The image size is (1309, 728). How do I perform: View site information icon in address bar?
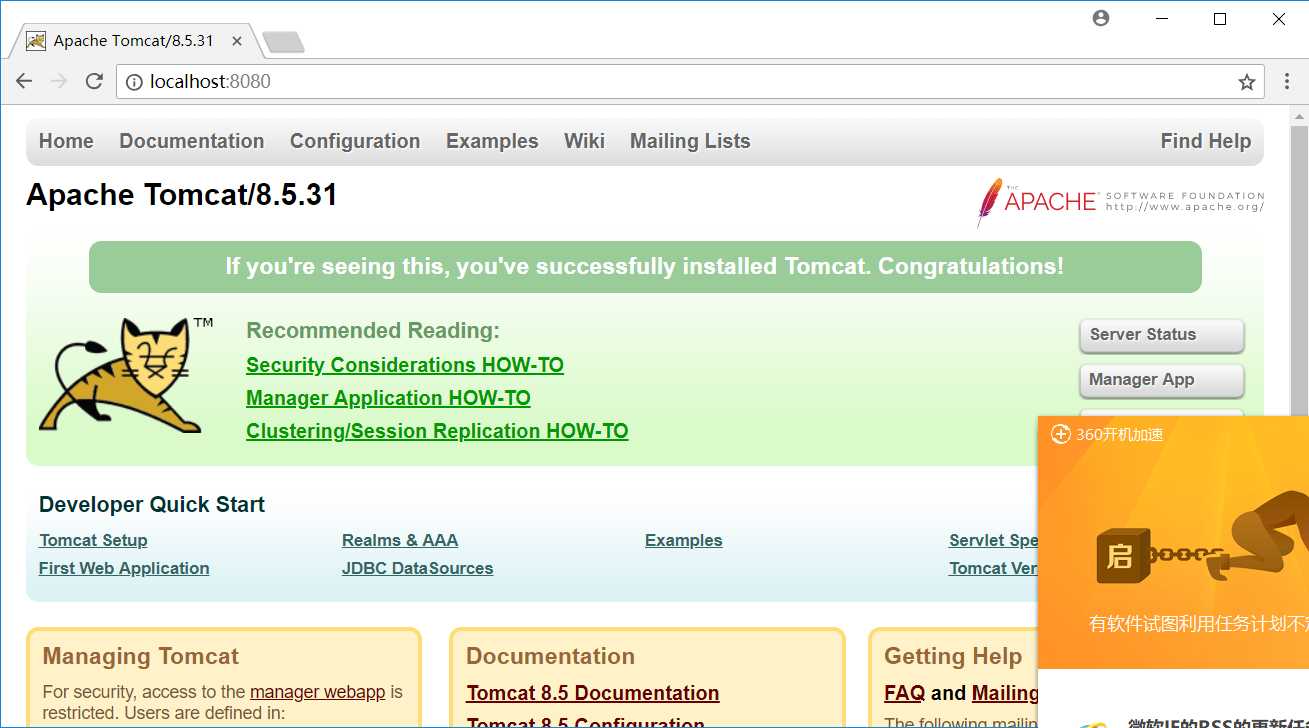pyautogui.click(x=134, y=82)
